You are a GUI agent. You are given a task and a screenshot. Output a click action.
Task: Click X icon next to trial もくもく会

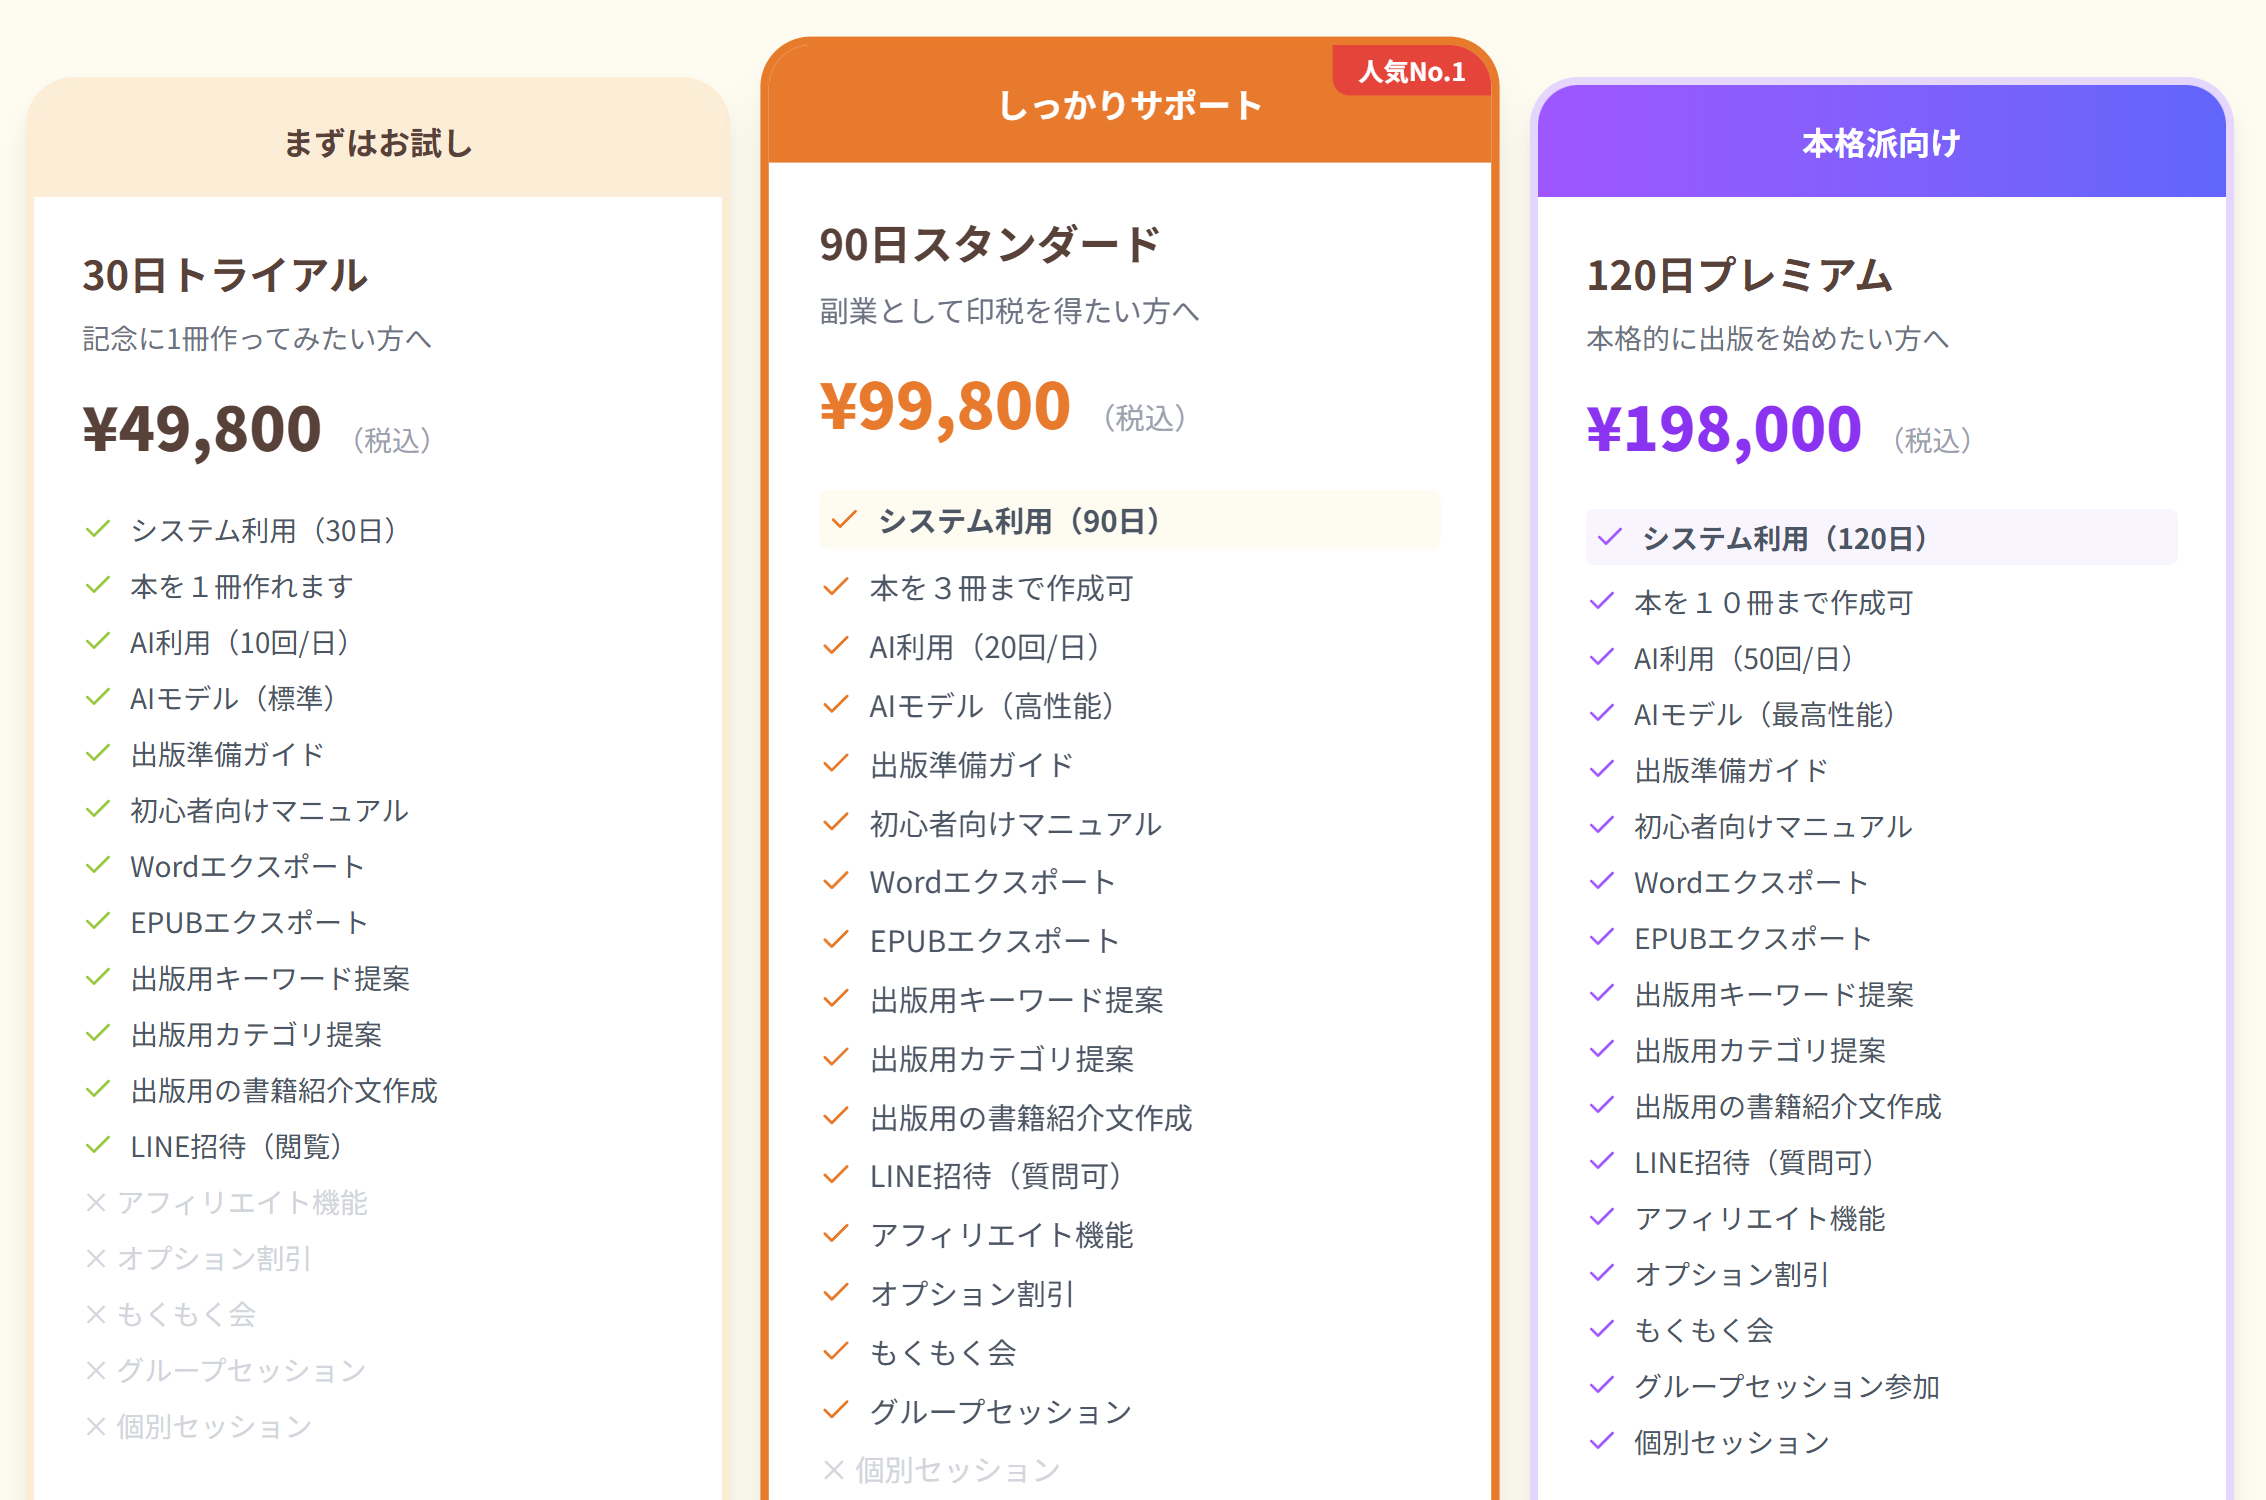[x=96, y=1314]
